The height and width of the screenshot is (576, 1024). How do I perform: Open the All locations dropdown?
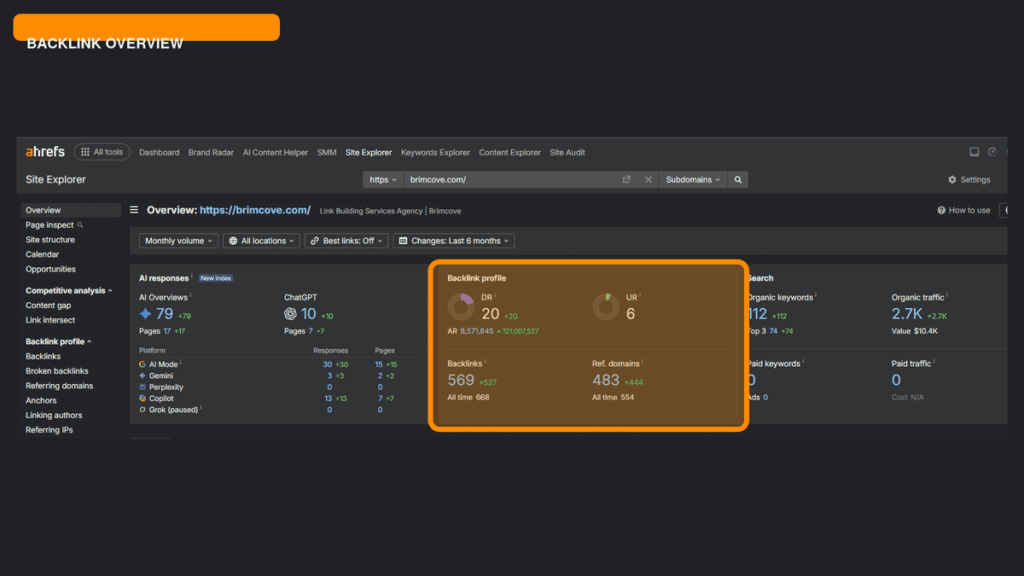pyautogui.click(x=261, y=241)
